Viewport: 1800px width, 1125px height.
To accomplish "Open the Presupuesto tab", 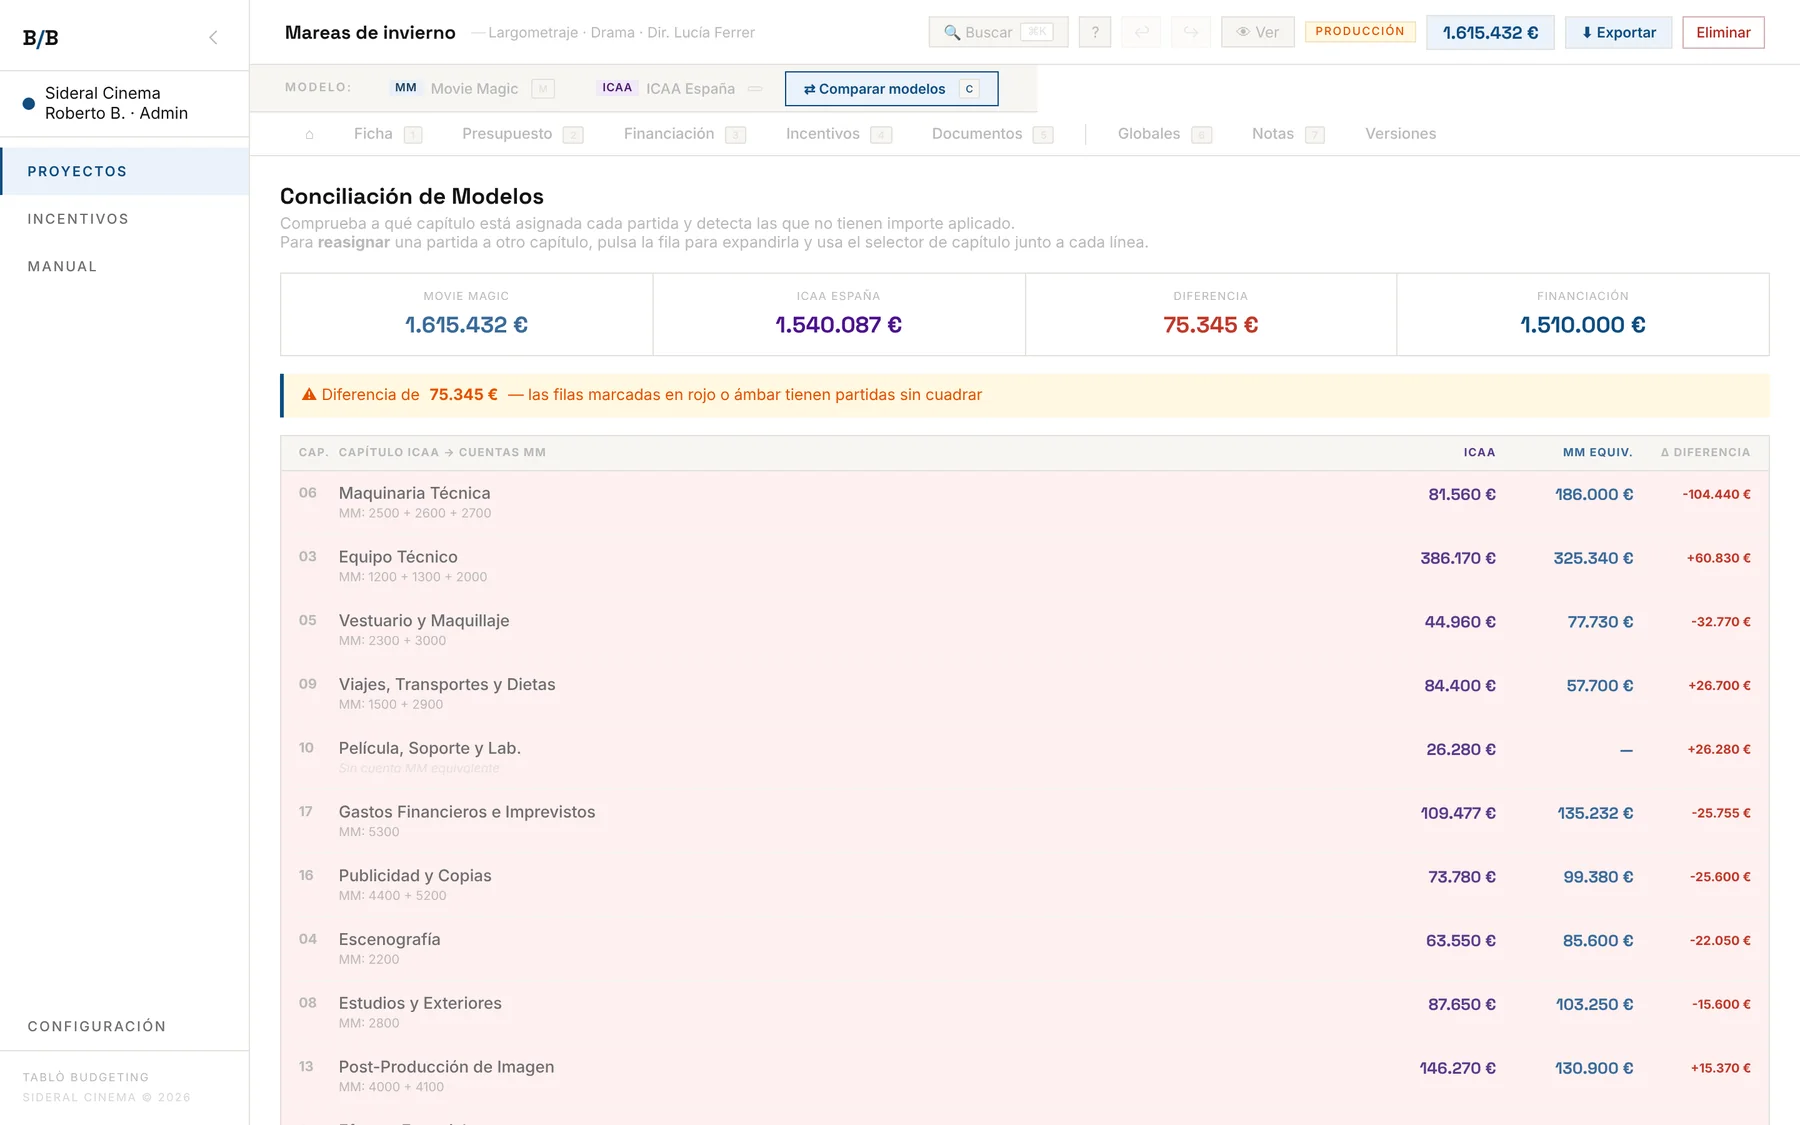I will coord(522,134).
